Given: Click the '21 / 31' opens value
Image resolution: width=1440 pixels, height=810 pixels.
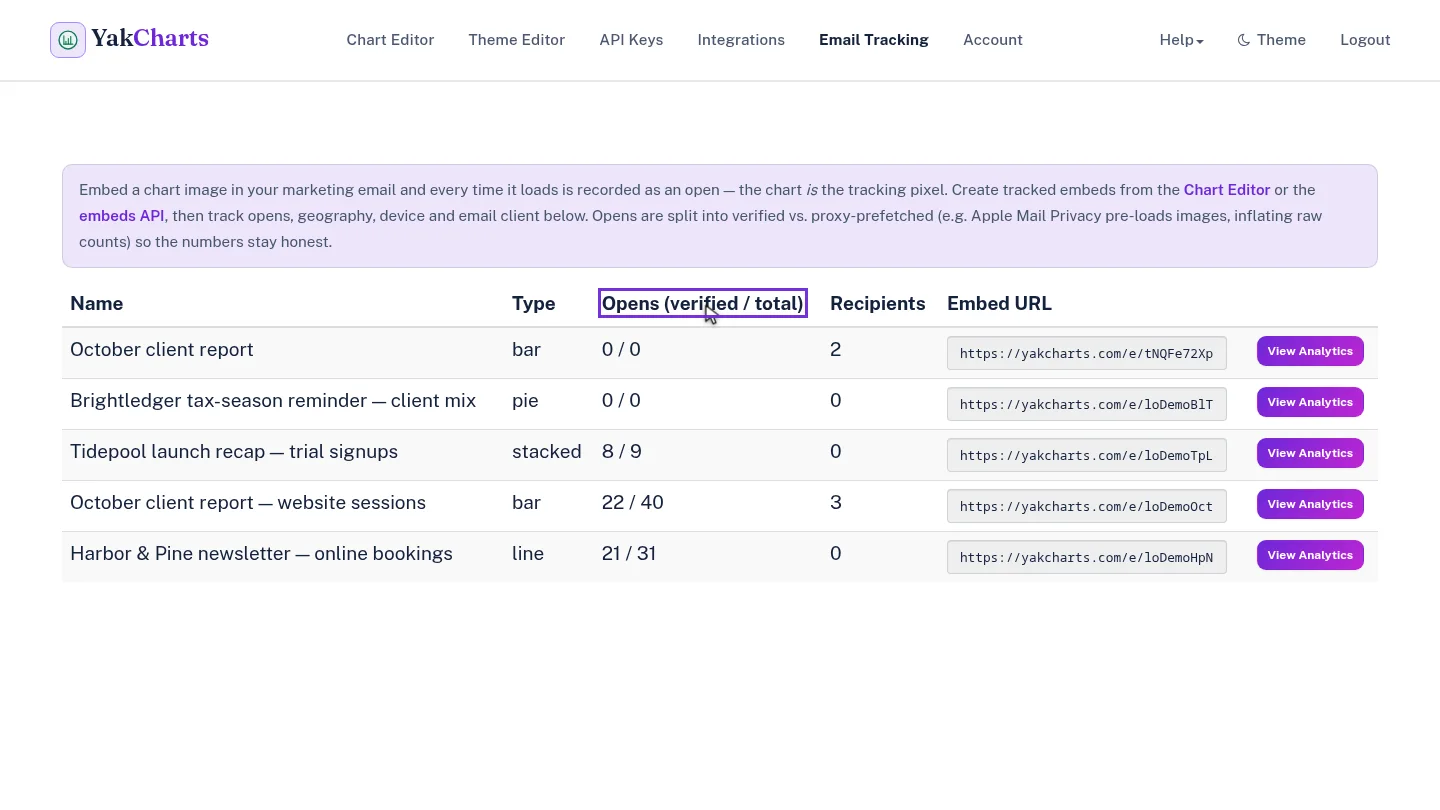Looking at the screenshot, I should click(629, 554).
